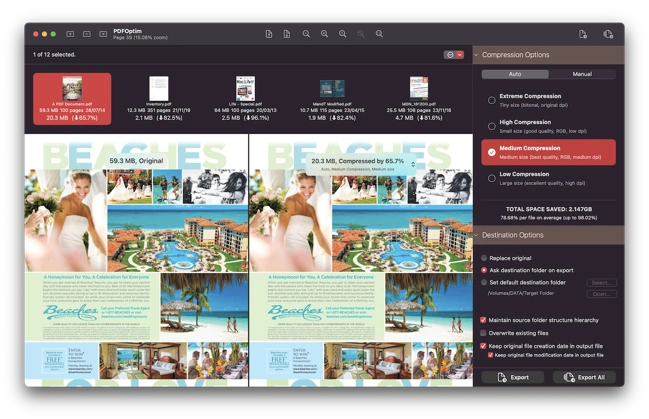The height and width of the screenshot is (419, 649).
Task: Click the Open... destination folder button
Action: pos(601,294)
